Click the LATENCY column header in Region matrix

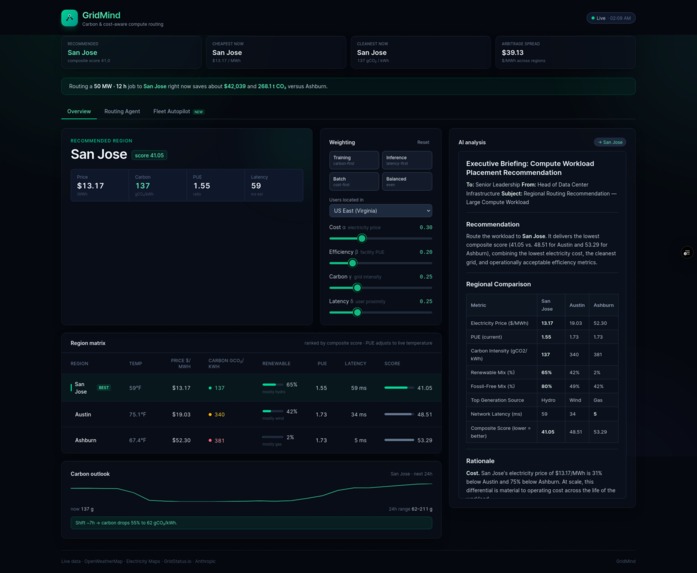pos(356,364)
